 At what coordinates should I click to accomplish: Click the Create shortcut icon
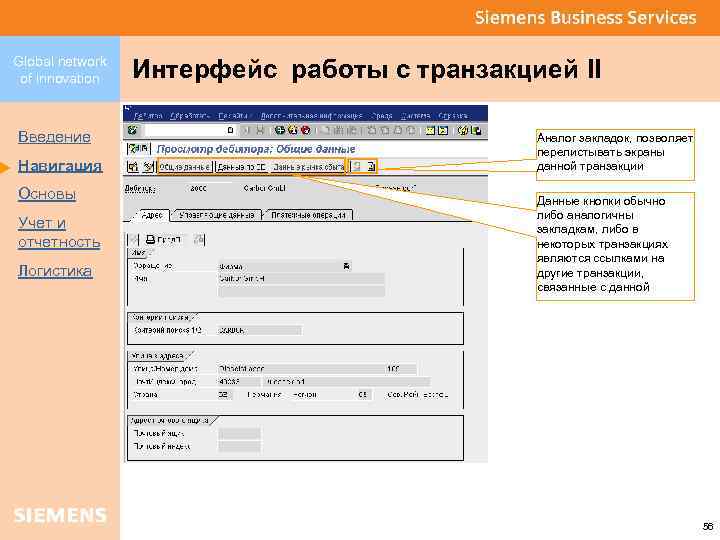(x=443, y=130)
